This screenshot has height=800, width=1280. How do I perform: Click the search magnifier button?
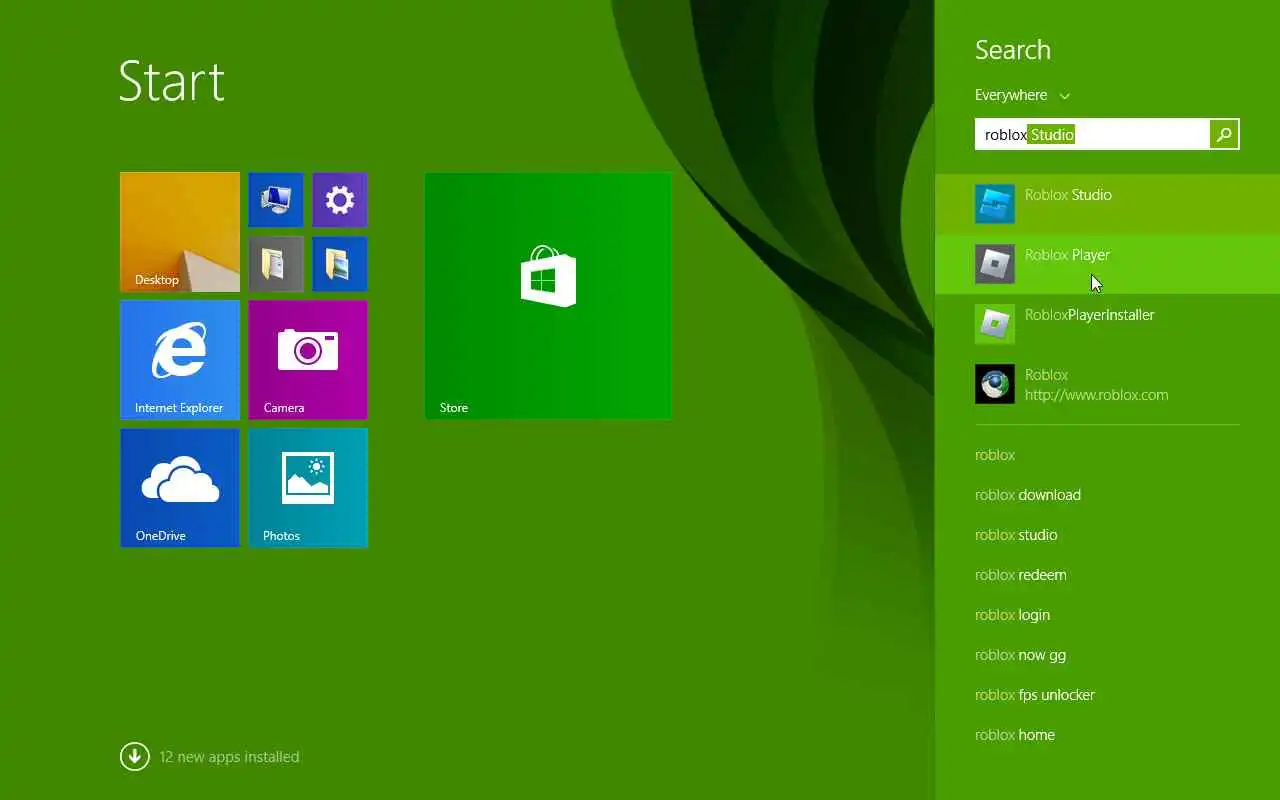point(1224,134)
